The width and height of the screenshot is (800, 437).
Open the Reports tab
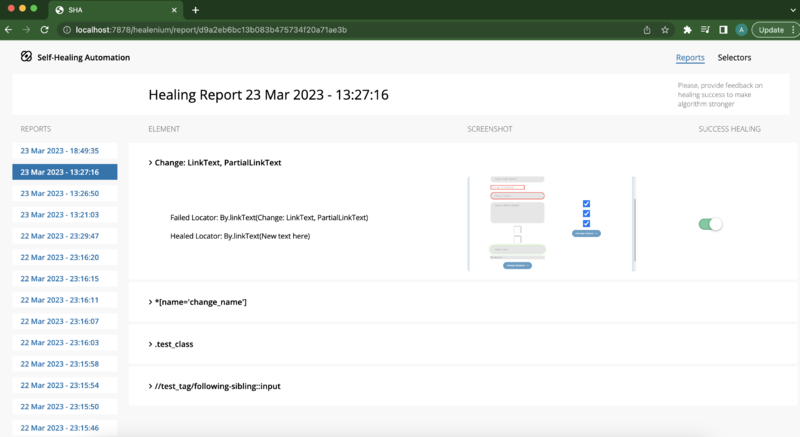(690, 58)
